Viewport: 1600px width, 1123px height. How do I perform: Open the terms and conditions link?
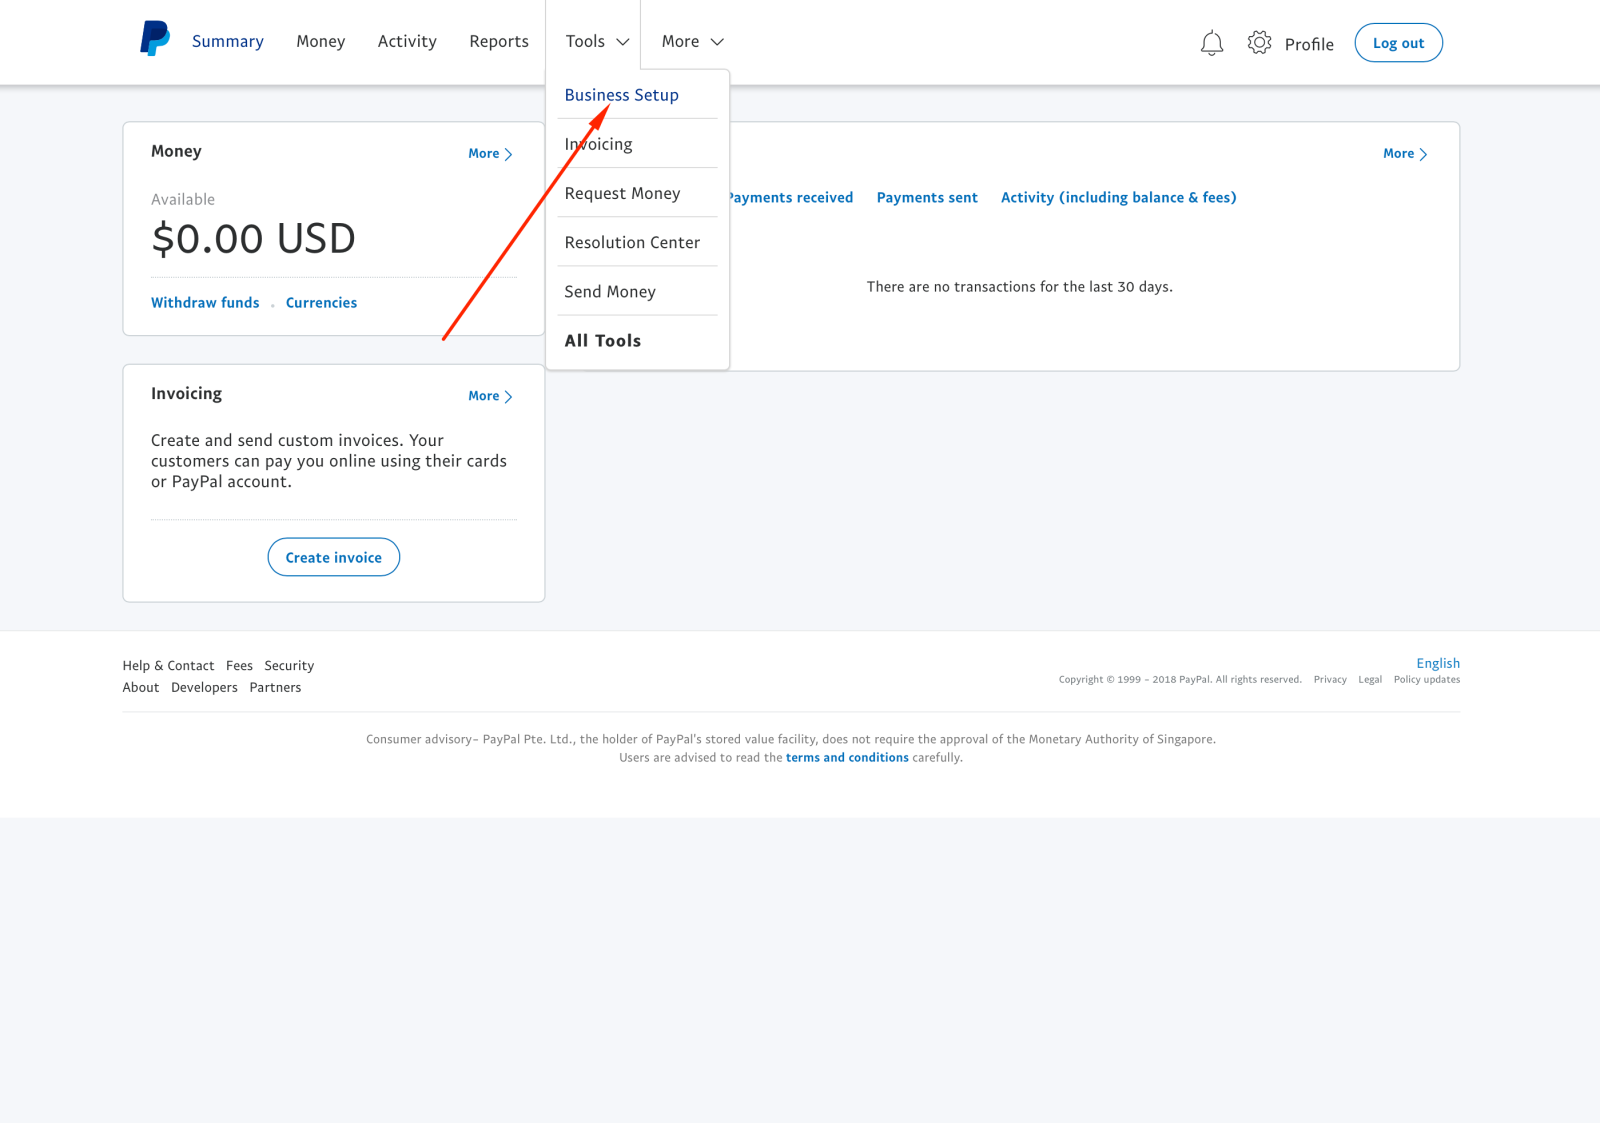pos(847,757)
